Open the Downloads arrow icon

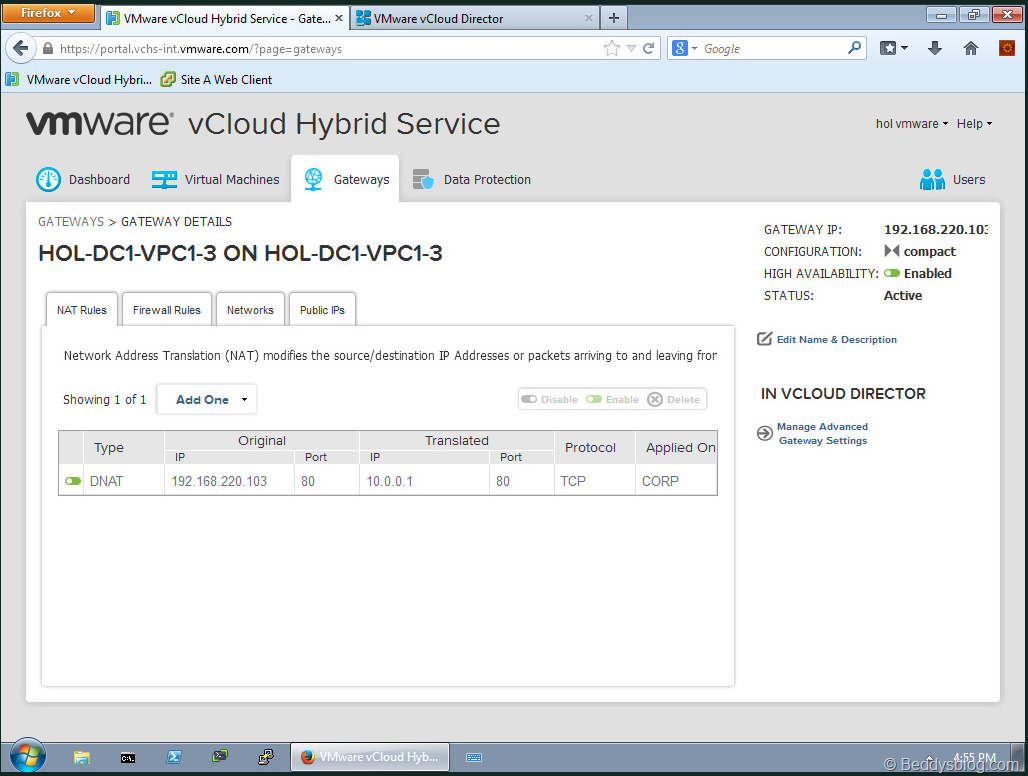(935, 48)
